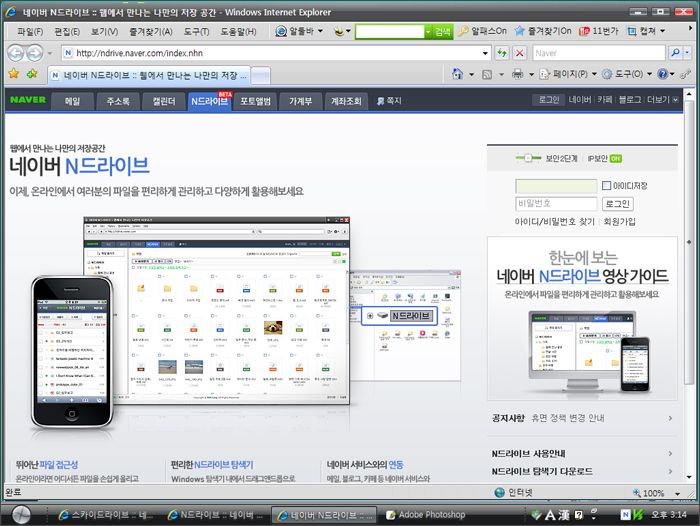Click the Print icon in command bar
This screenshot has width=700, height=526.
click(x=517, y=74)
